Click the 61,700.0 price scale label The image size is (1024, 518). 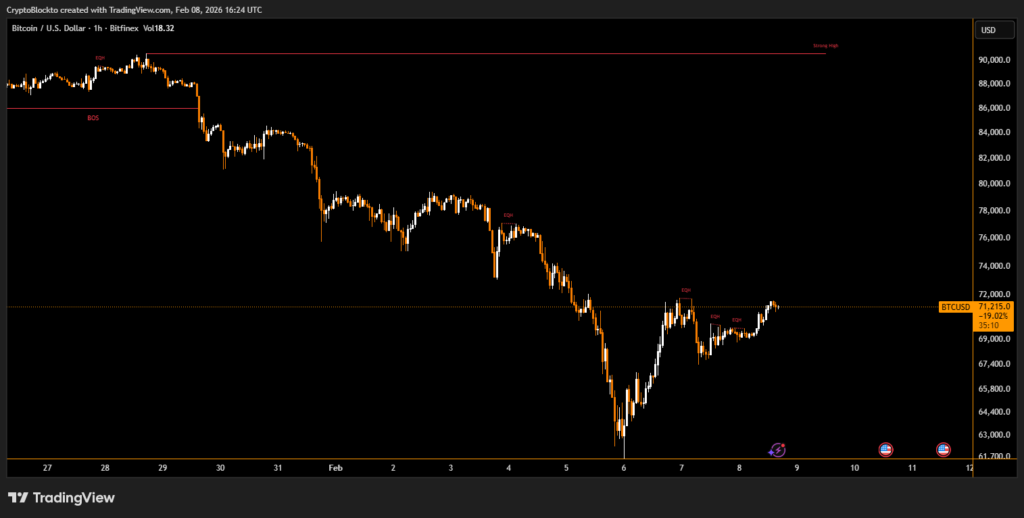(x=995, y=456)
